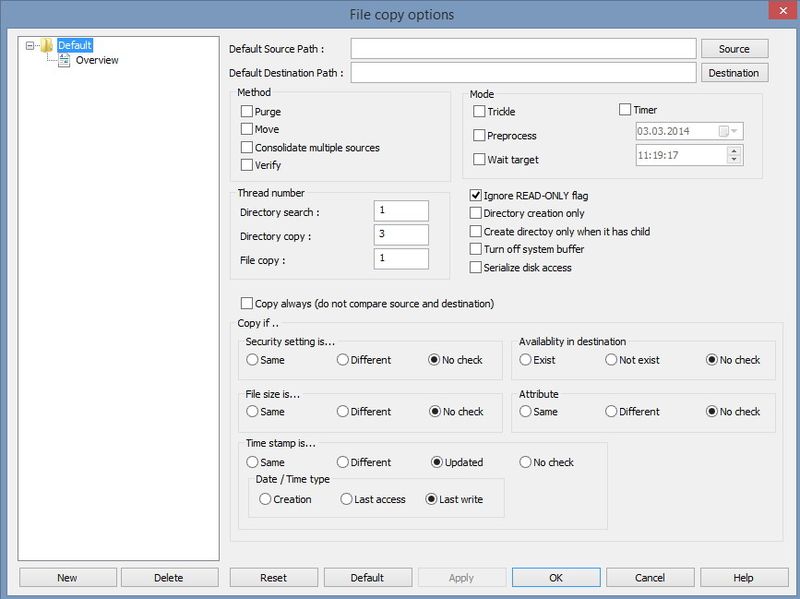Viewport: 800px width, 599px height.
Task: Click the Overview page icon in tree
Action: [65, 60]
